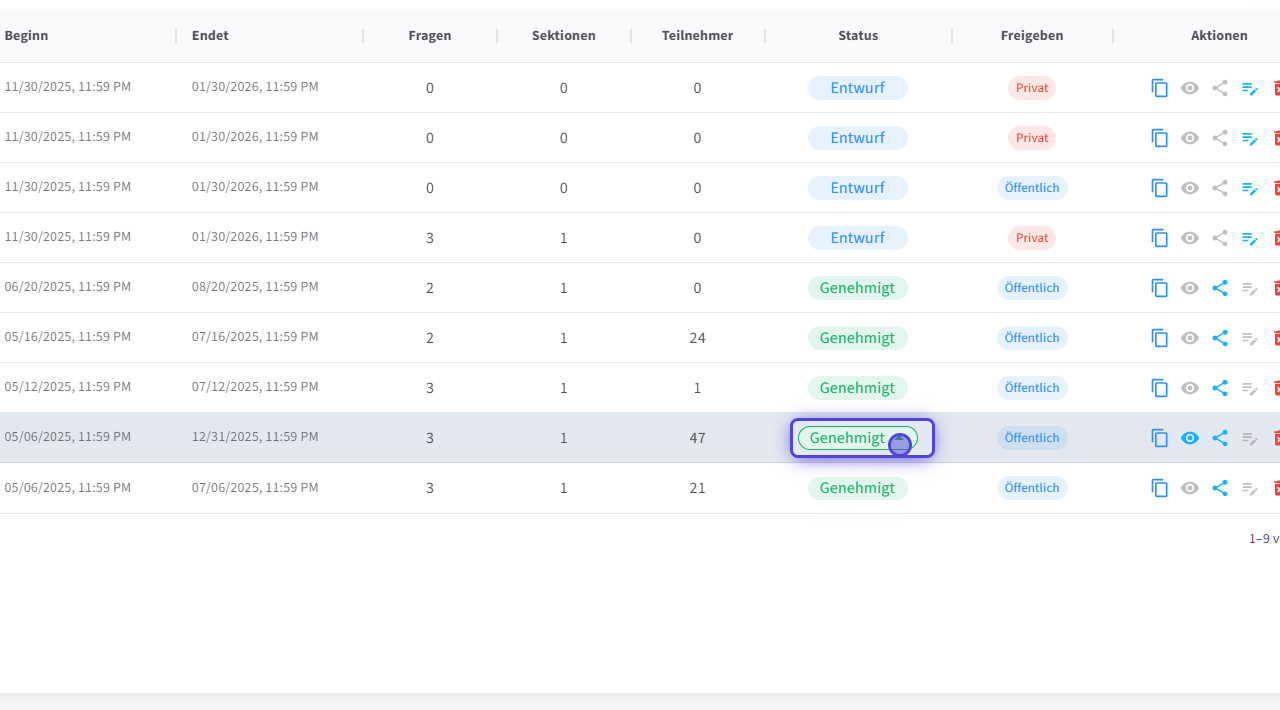The height and width of the screenshot is (710, 1280).
Task: Preview the survey with 21 participants
Action: (1190, 488)
